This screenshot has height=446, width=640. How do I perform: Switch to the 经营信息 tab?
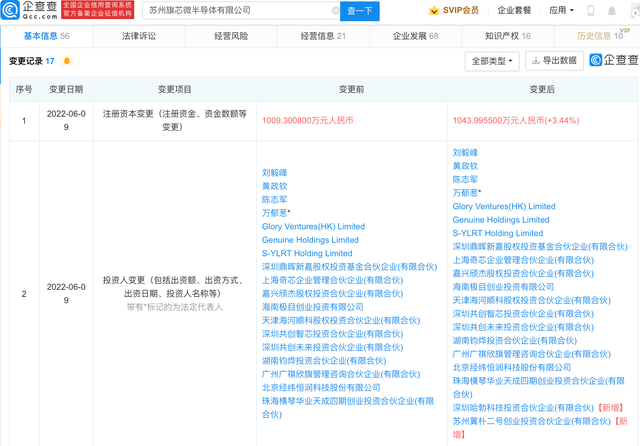coord(323,36)
